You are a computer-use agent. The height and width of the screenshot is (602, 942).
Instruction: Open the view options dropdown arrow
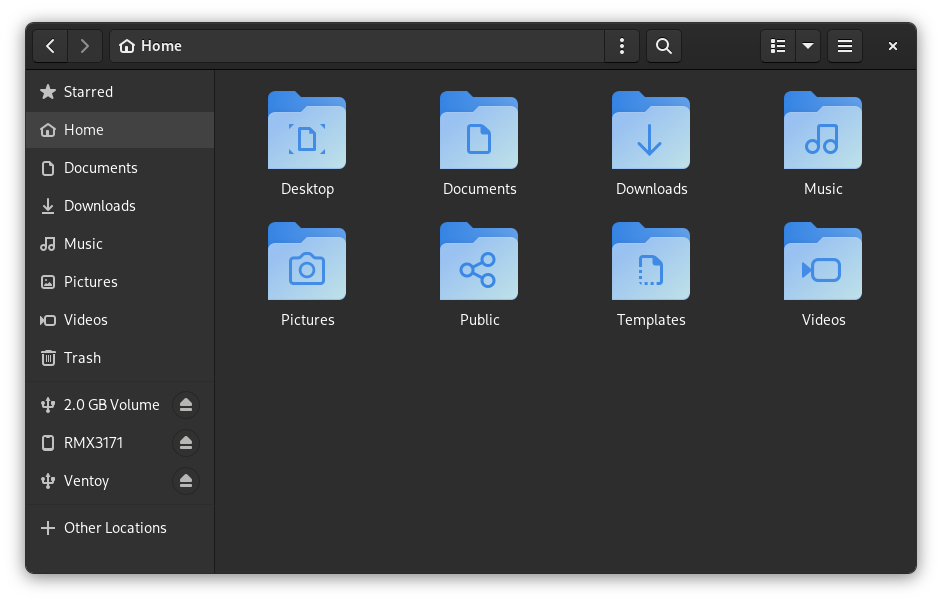point(807,46)
